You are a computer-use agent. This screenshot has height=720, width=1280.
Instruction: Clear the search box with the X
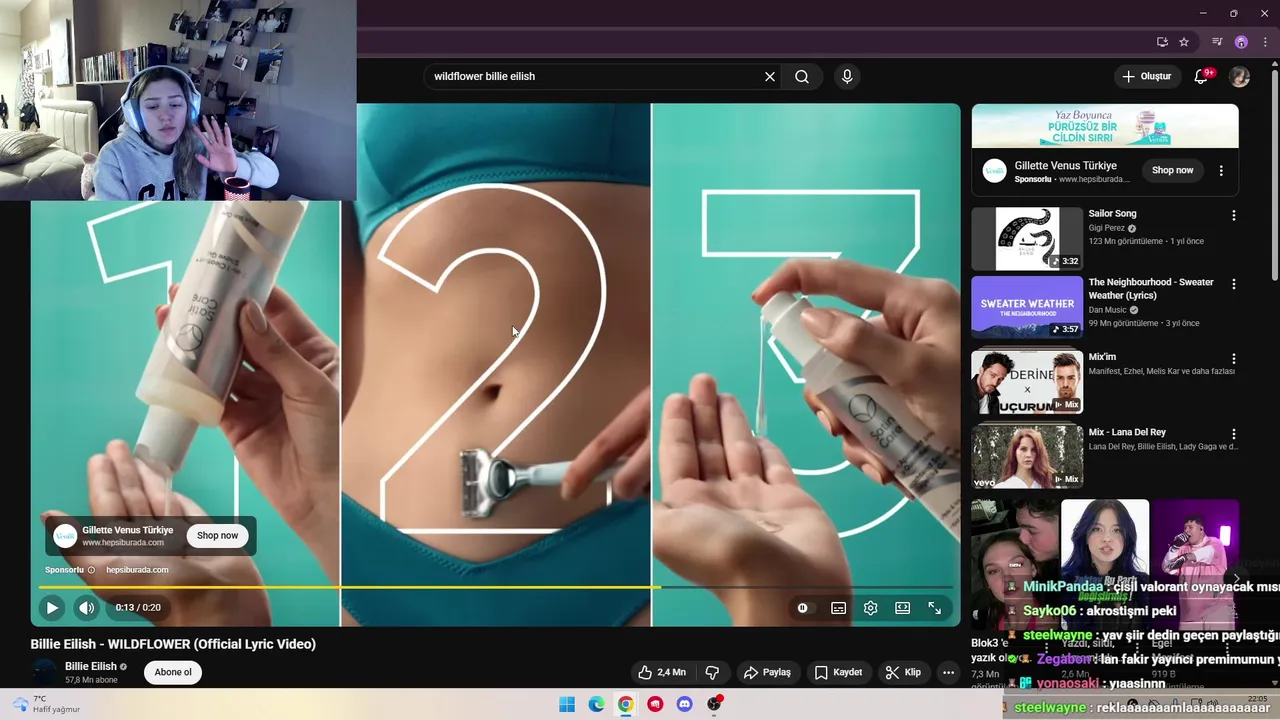(770, 76)
